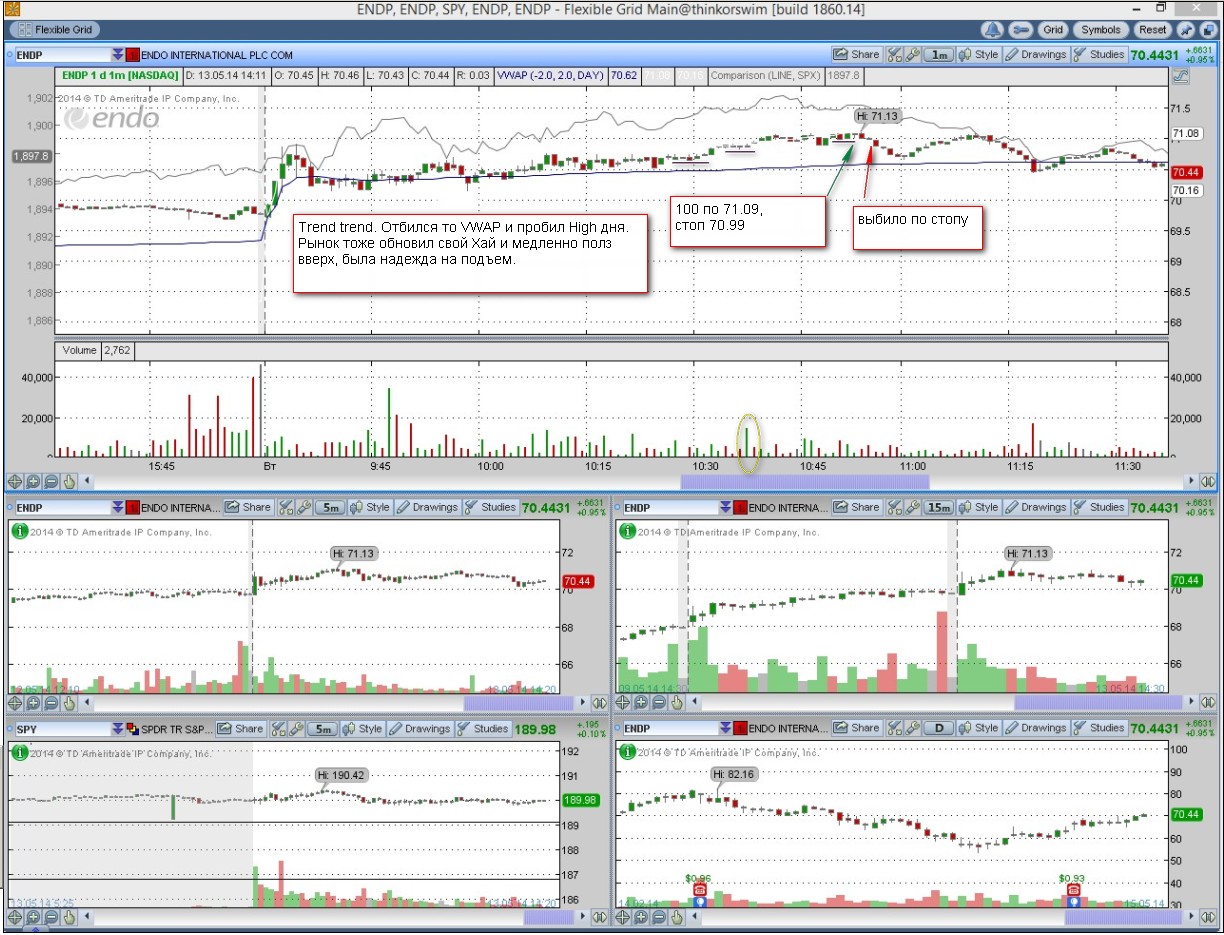
Task: Open wrench settings on ENDP 15m chart
Action: (911, 507)
